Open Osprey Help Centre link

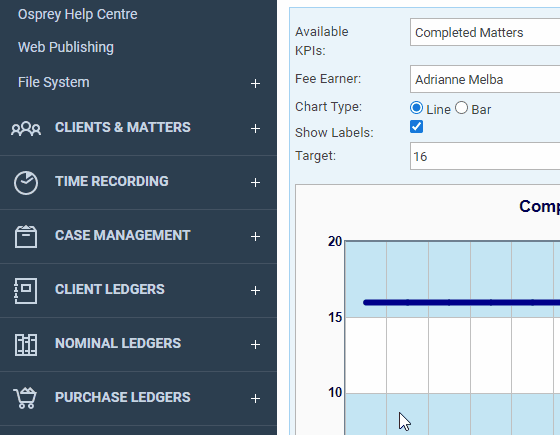tap(78, 14)
